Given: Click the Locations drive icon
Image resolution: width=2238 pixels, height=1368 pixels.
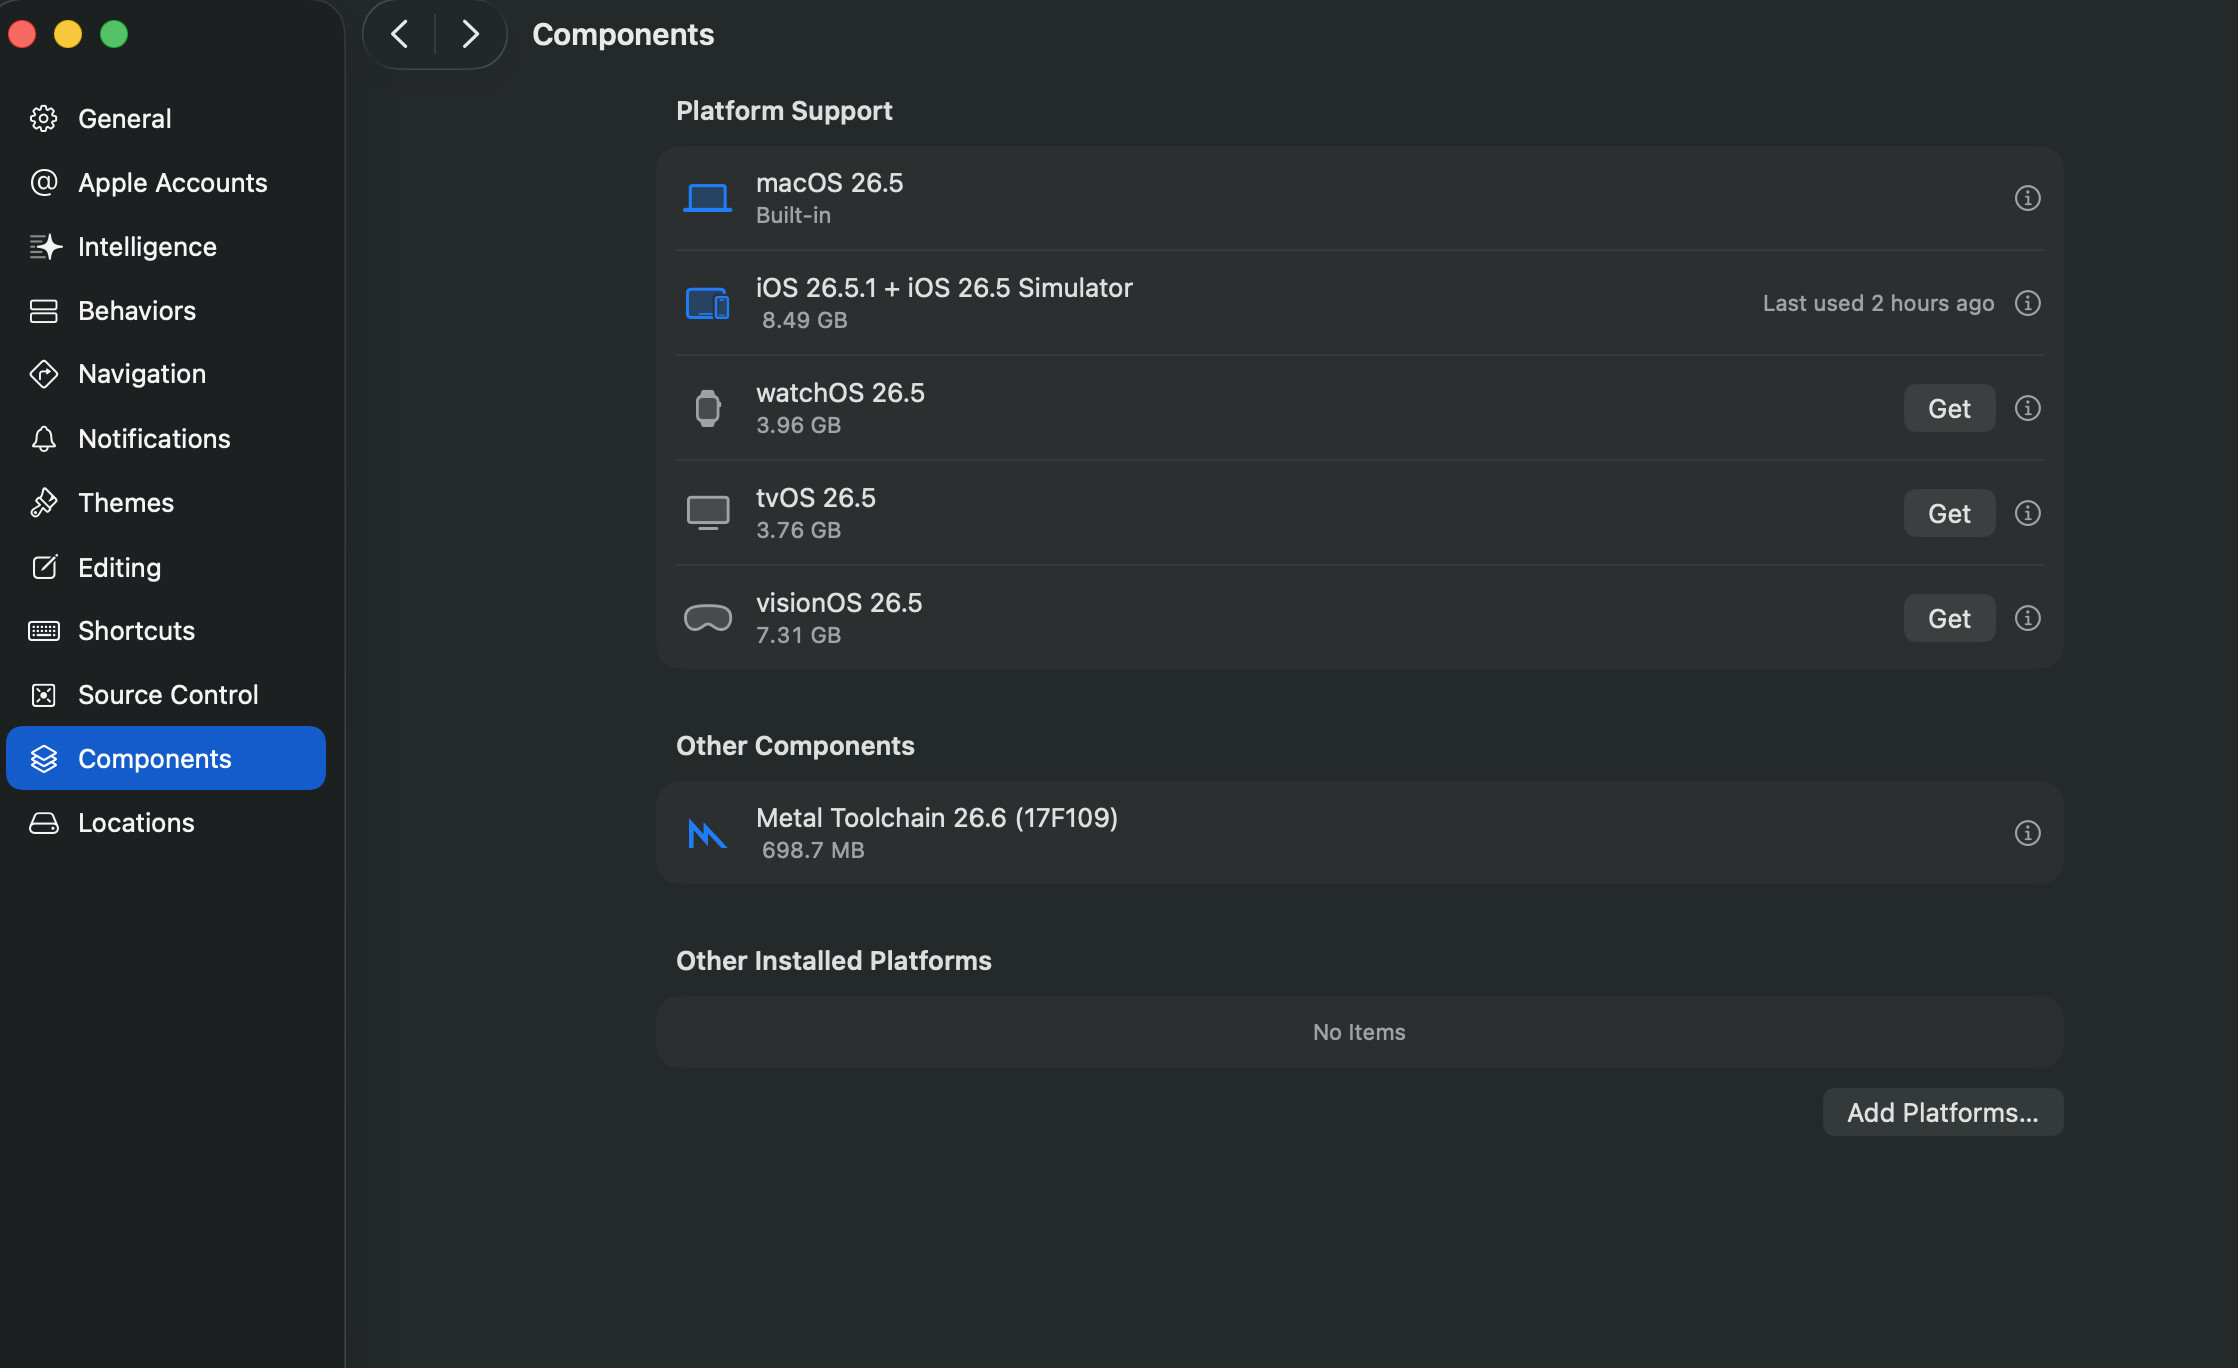Looking at the screenshot, I should pos(44,822).
